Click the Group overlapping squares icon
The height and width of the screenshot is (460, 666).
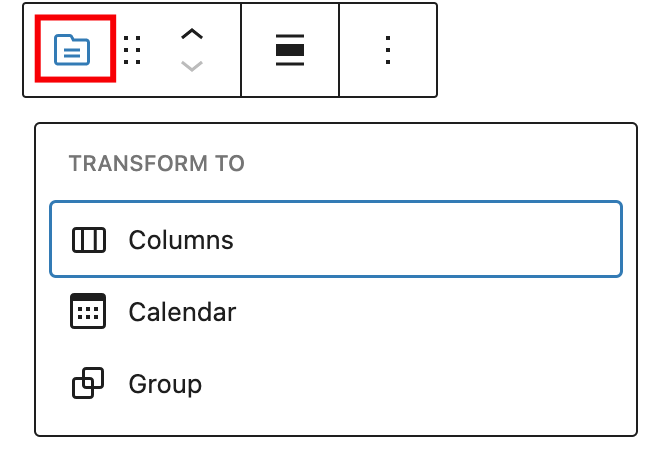tap(89, 384)
